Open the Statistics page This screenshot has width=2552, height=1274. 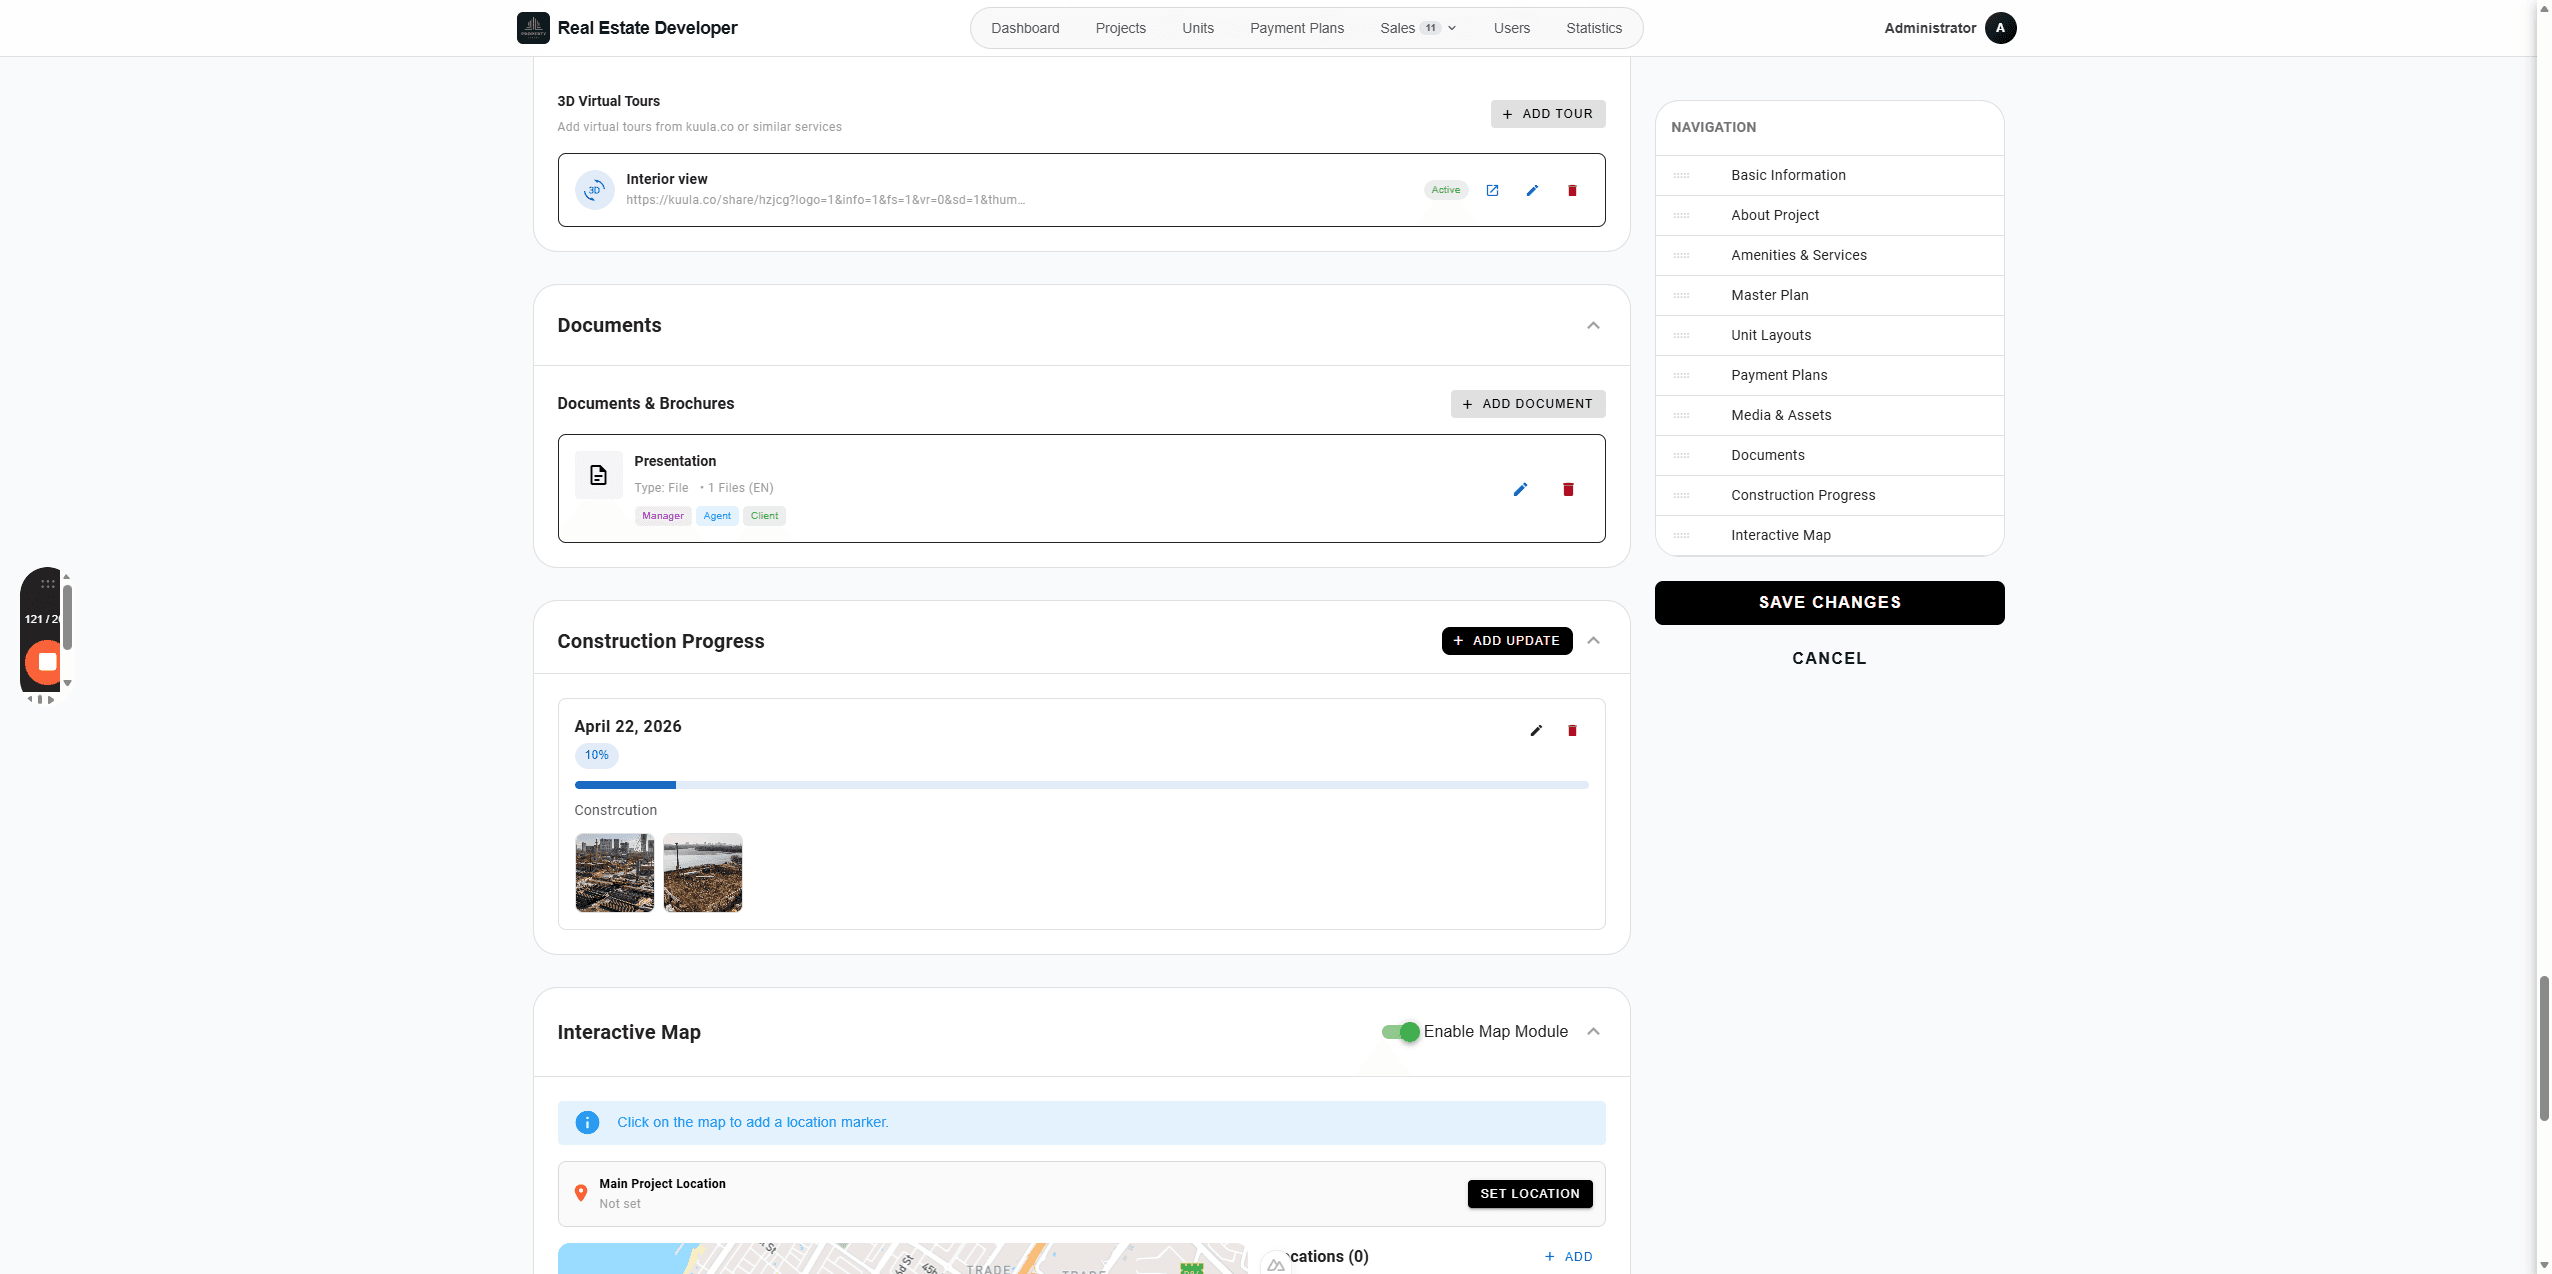click(1593, 28)
